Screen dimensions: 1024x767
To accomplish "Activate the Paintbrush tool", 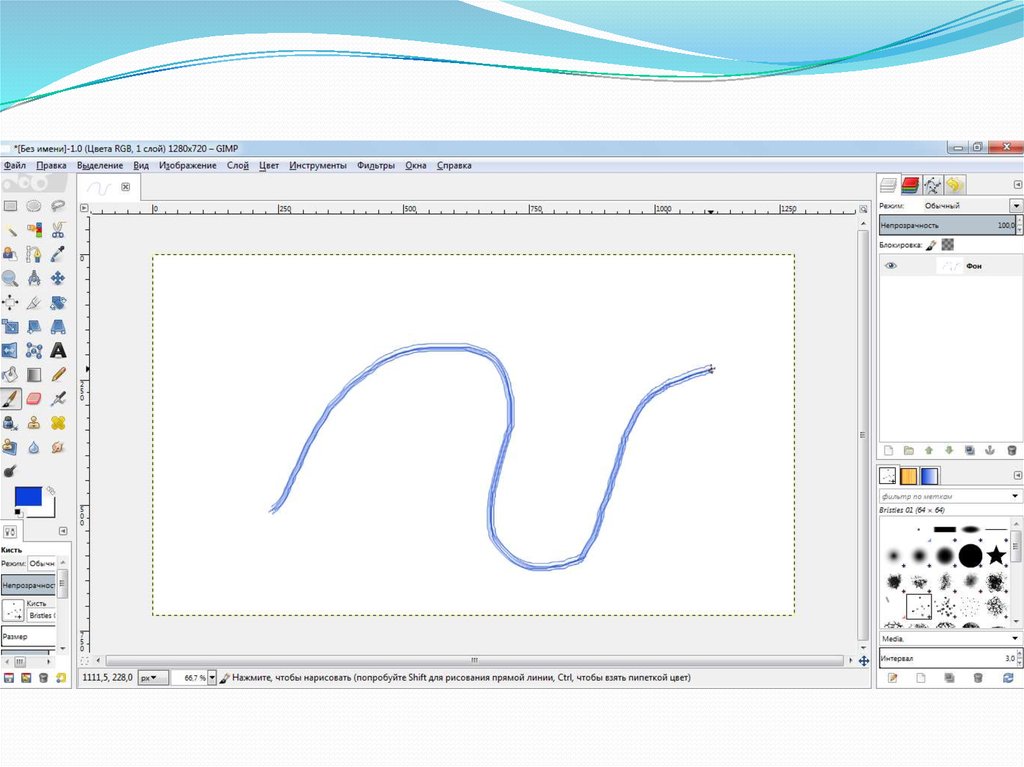I will [x=10, y=399].
